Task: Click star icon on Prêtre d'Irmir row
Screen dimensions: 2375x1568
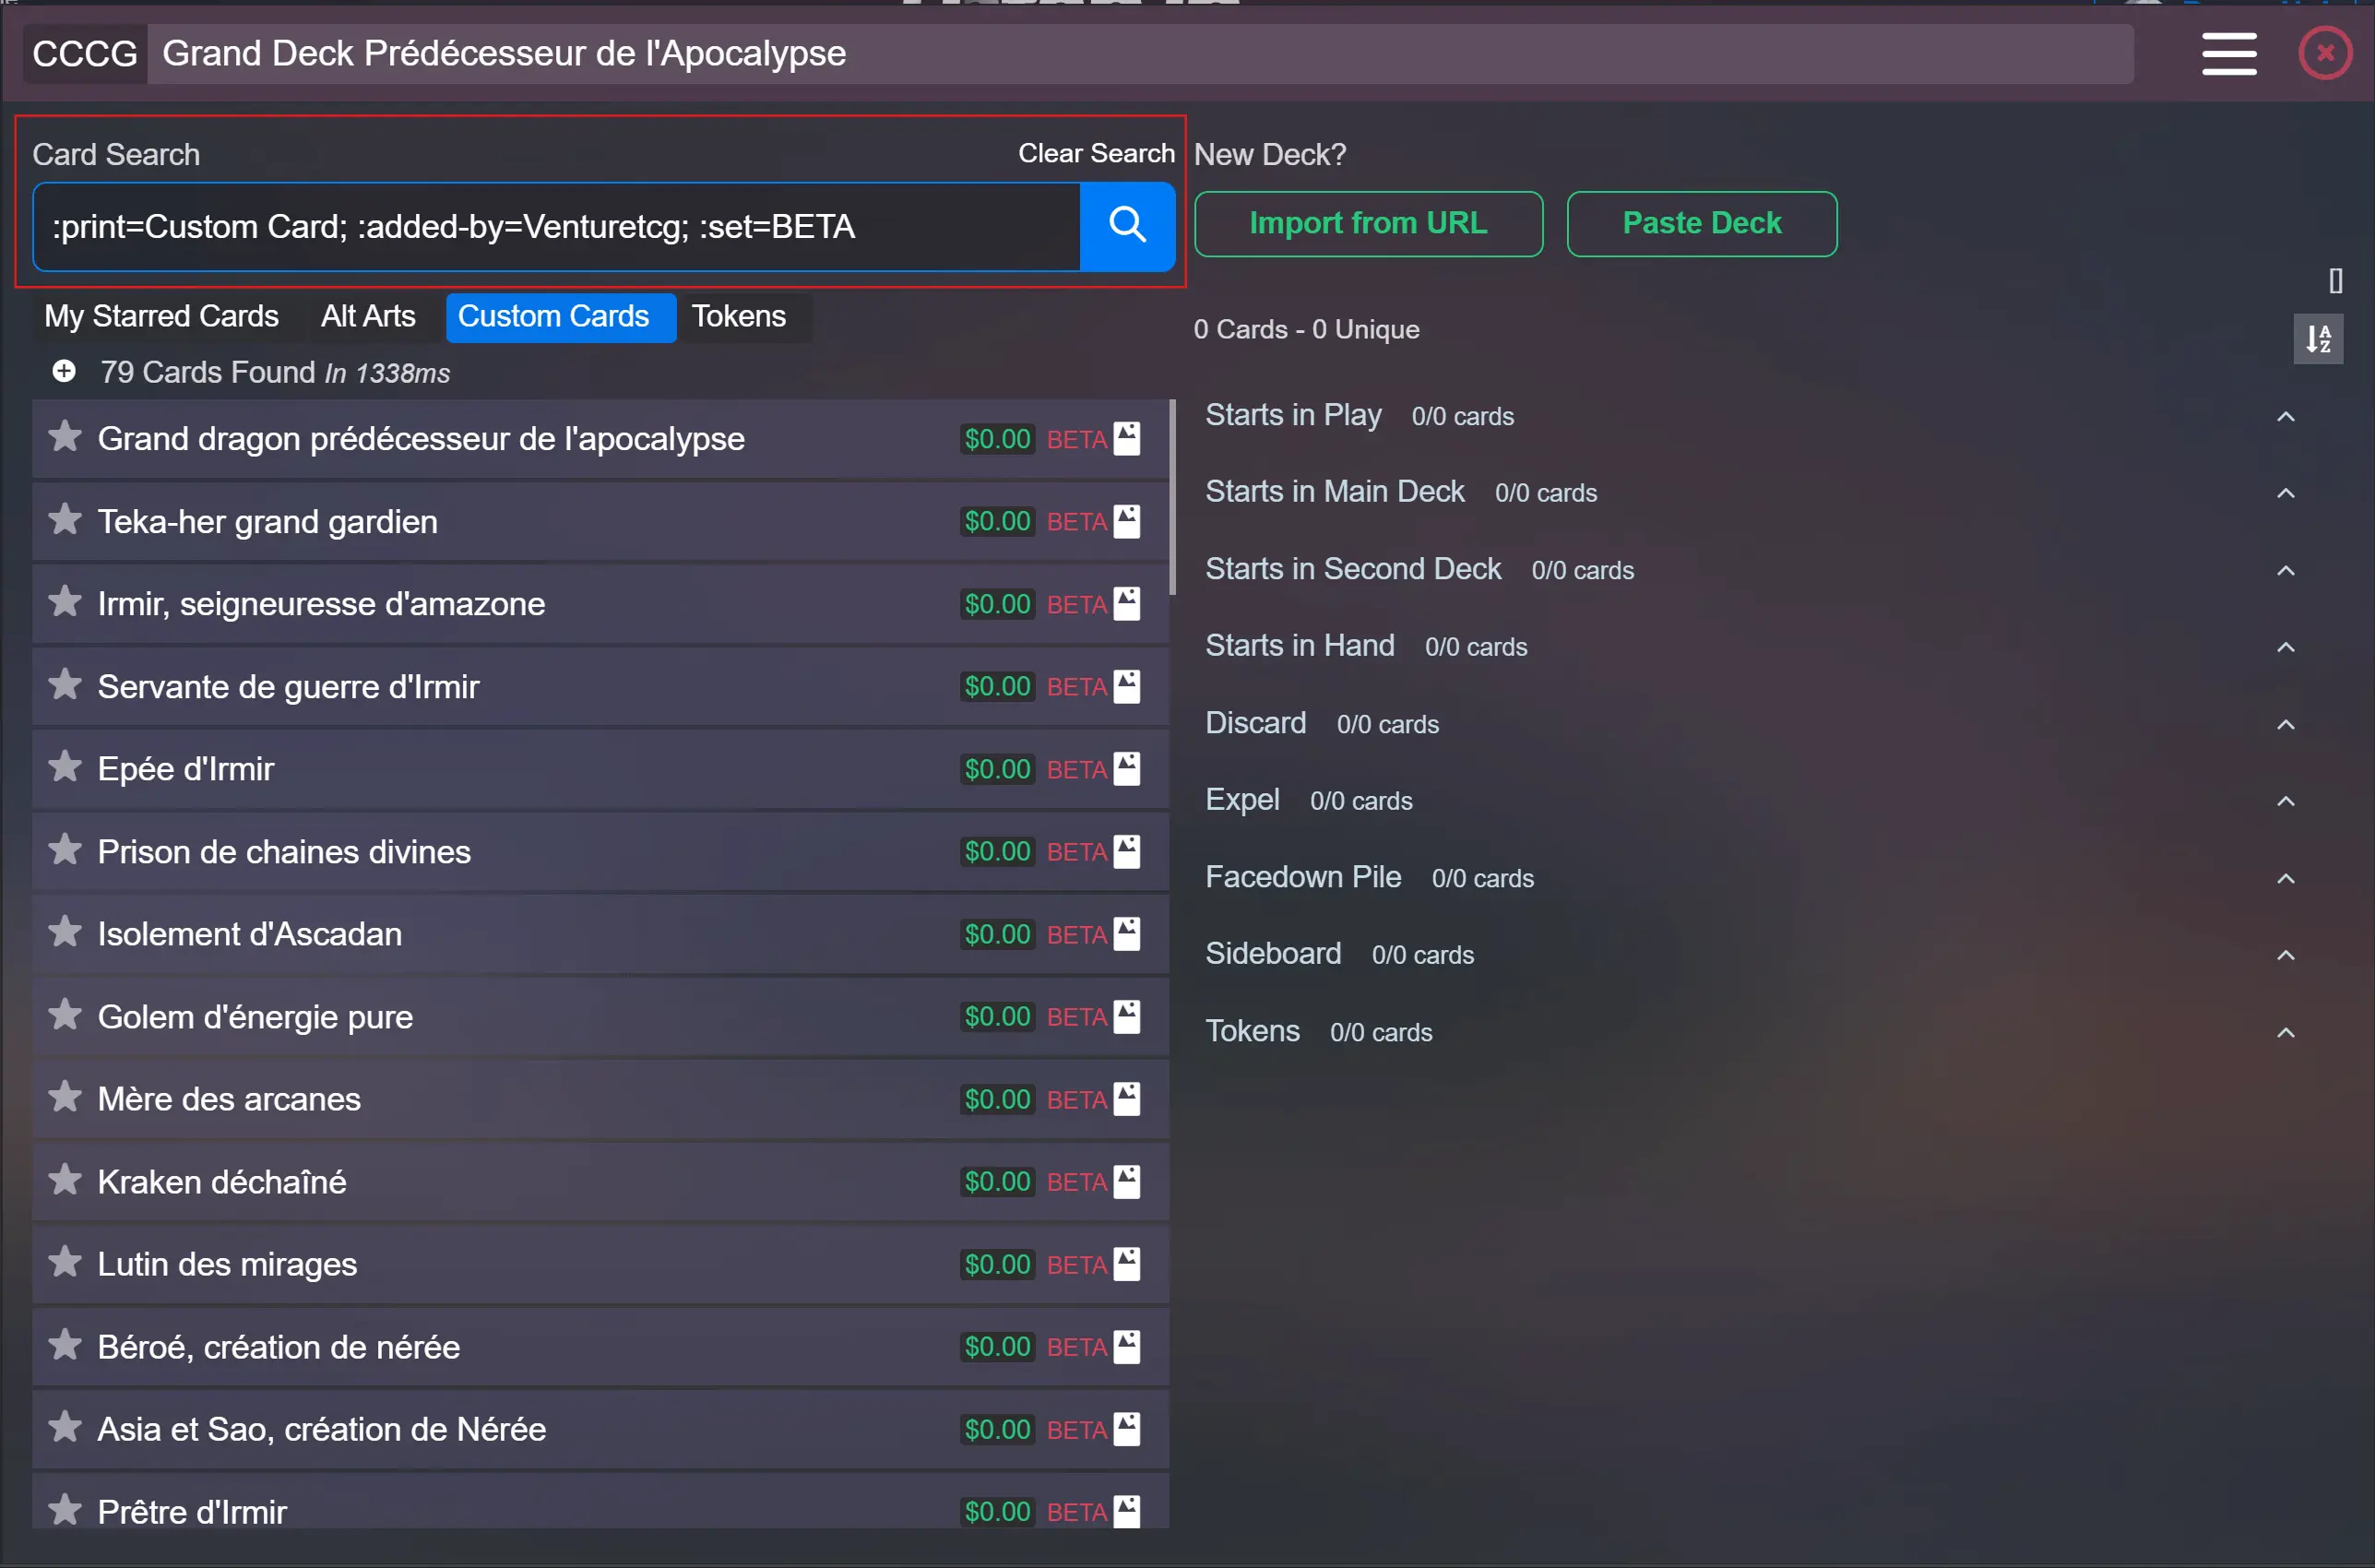Action: tap(65, 1510)
